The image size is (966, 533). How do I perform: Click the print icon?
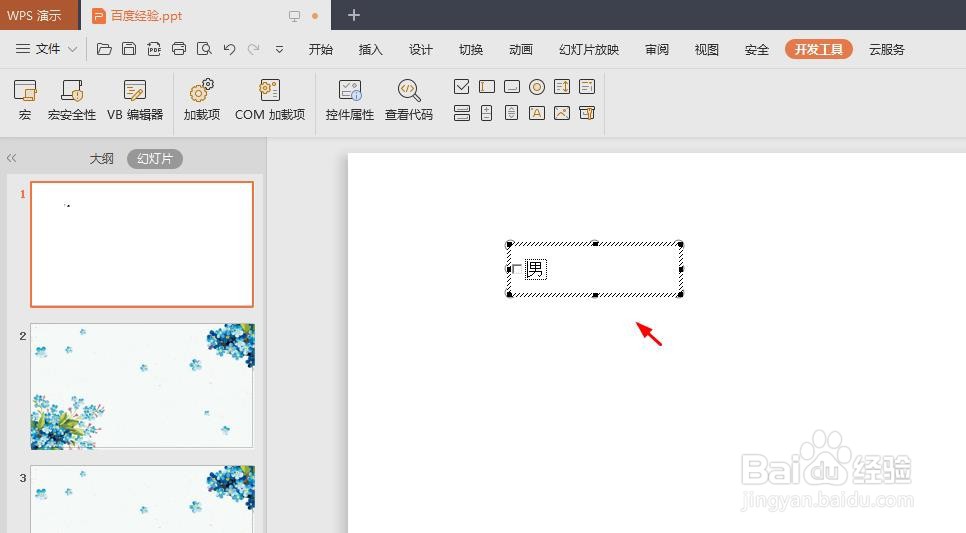tap(179, 49)
